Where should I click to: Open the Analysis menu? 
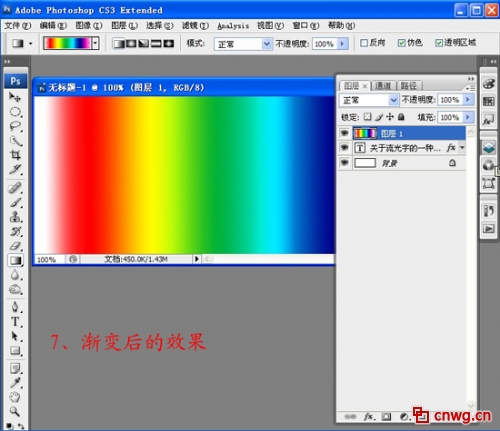point(233,26)
